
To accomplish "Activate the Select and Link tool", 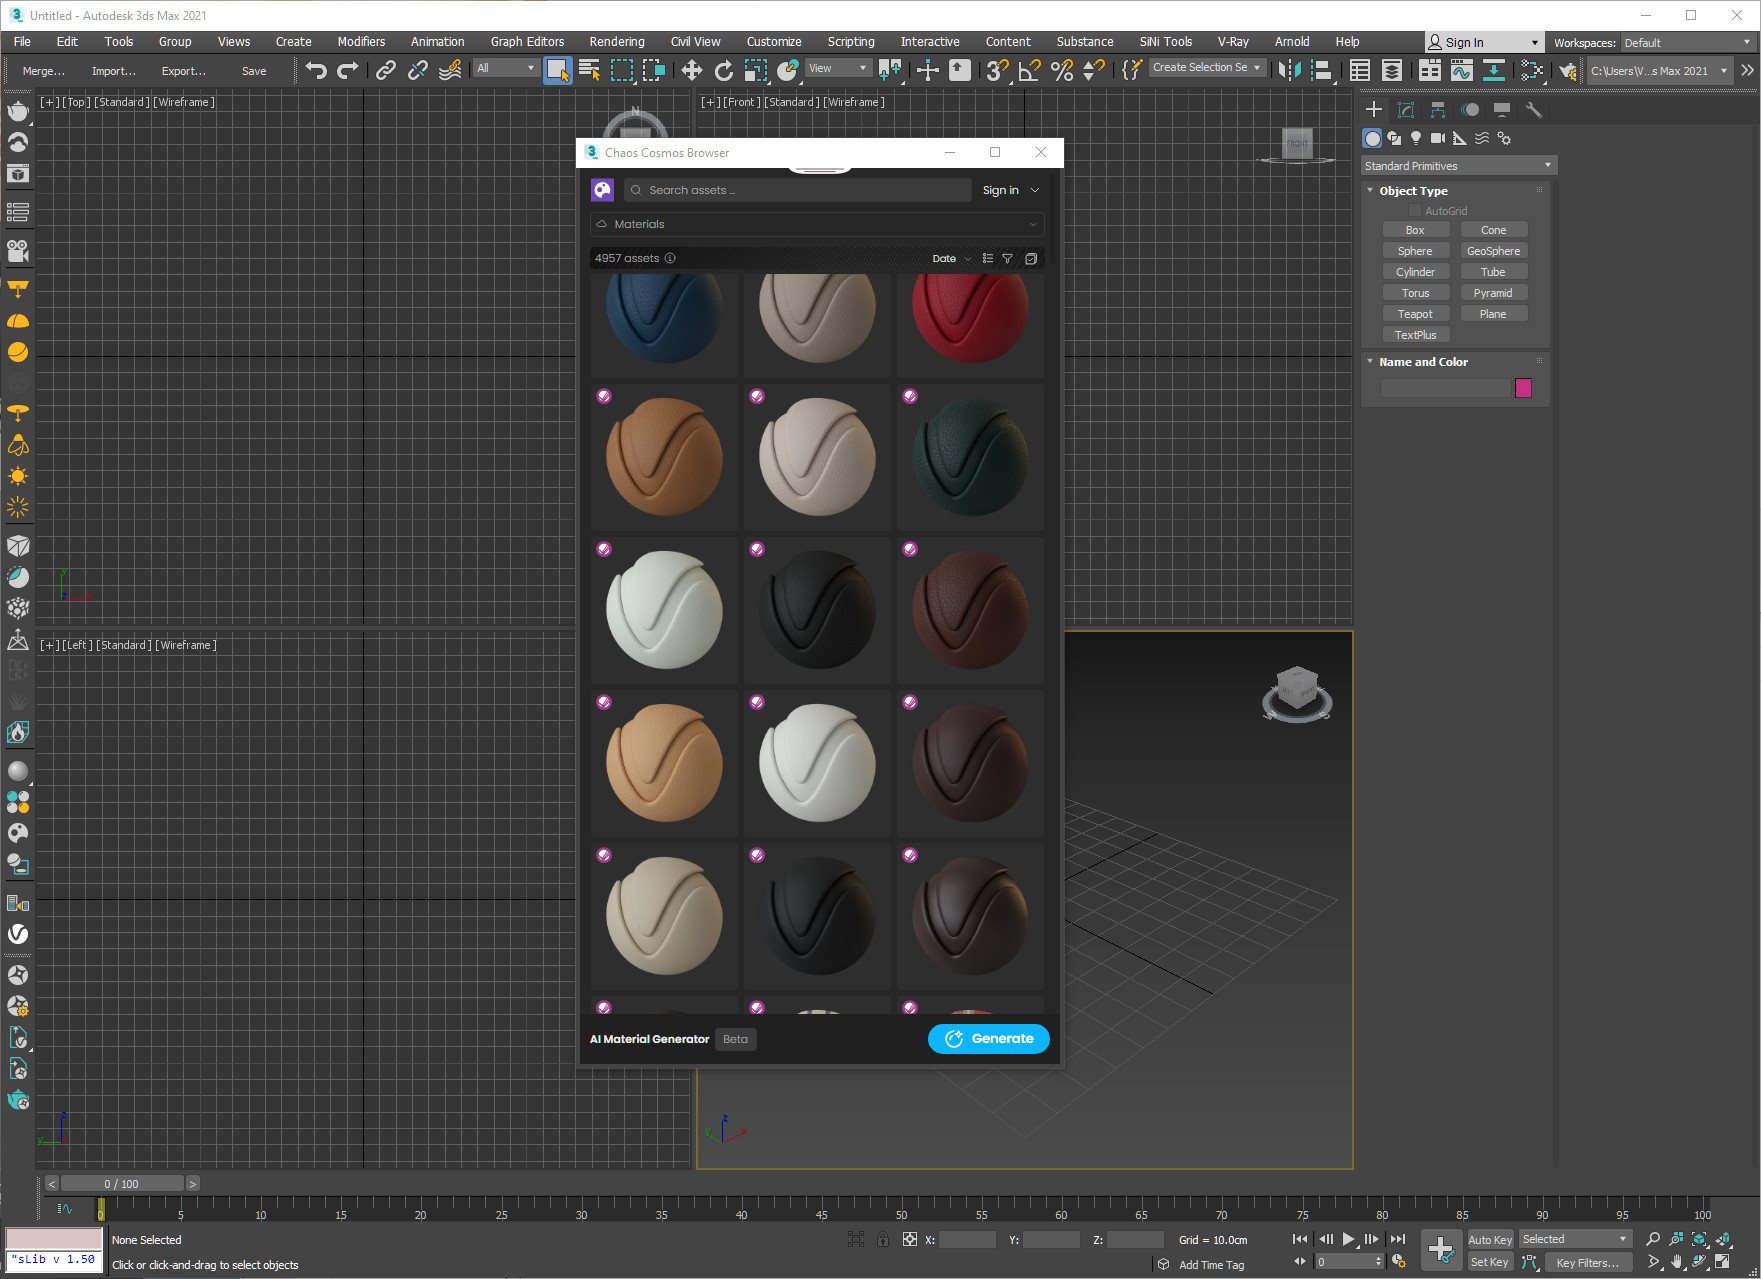I will click(x=385, y=70).
